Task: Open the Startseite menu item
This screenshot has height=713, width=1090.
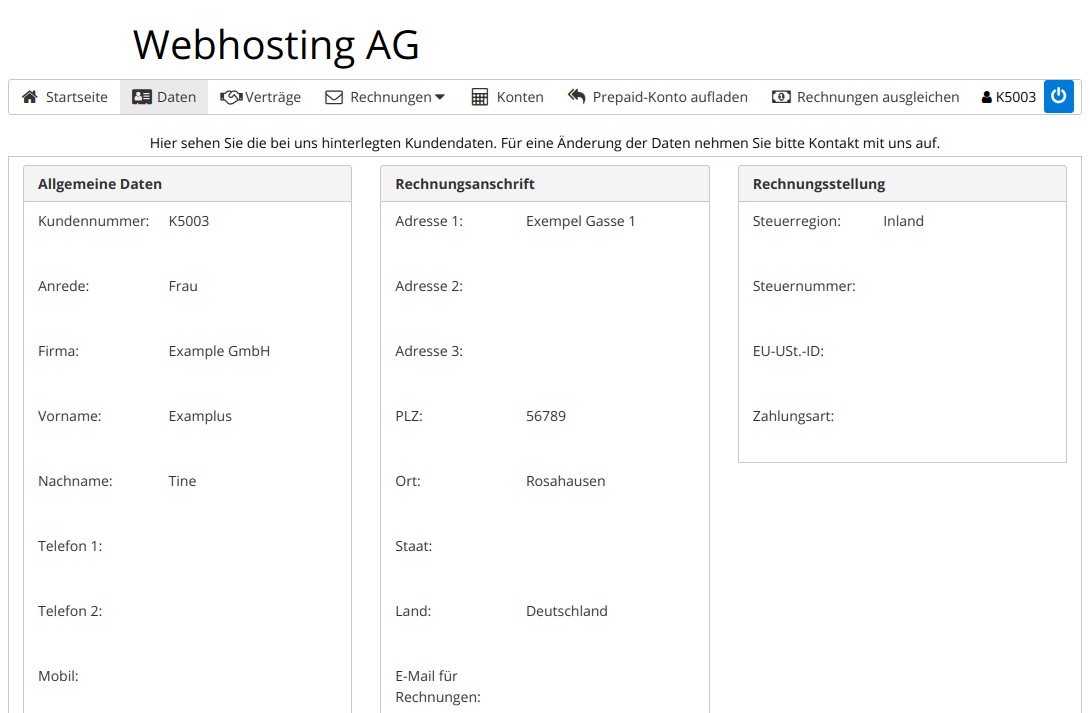Action: tap(77, 97)
